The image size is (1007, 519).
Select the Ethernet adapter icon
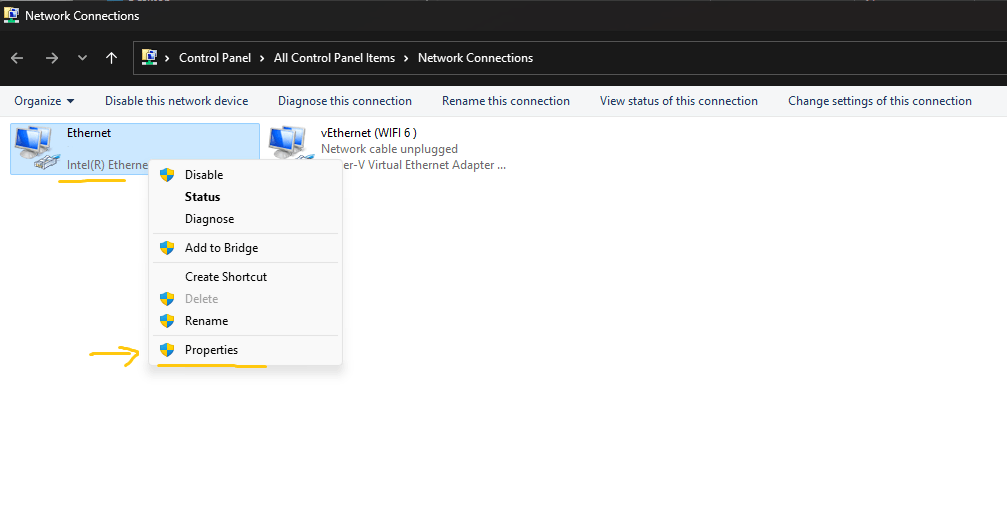[35, 148]
